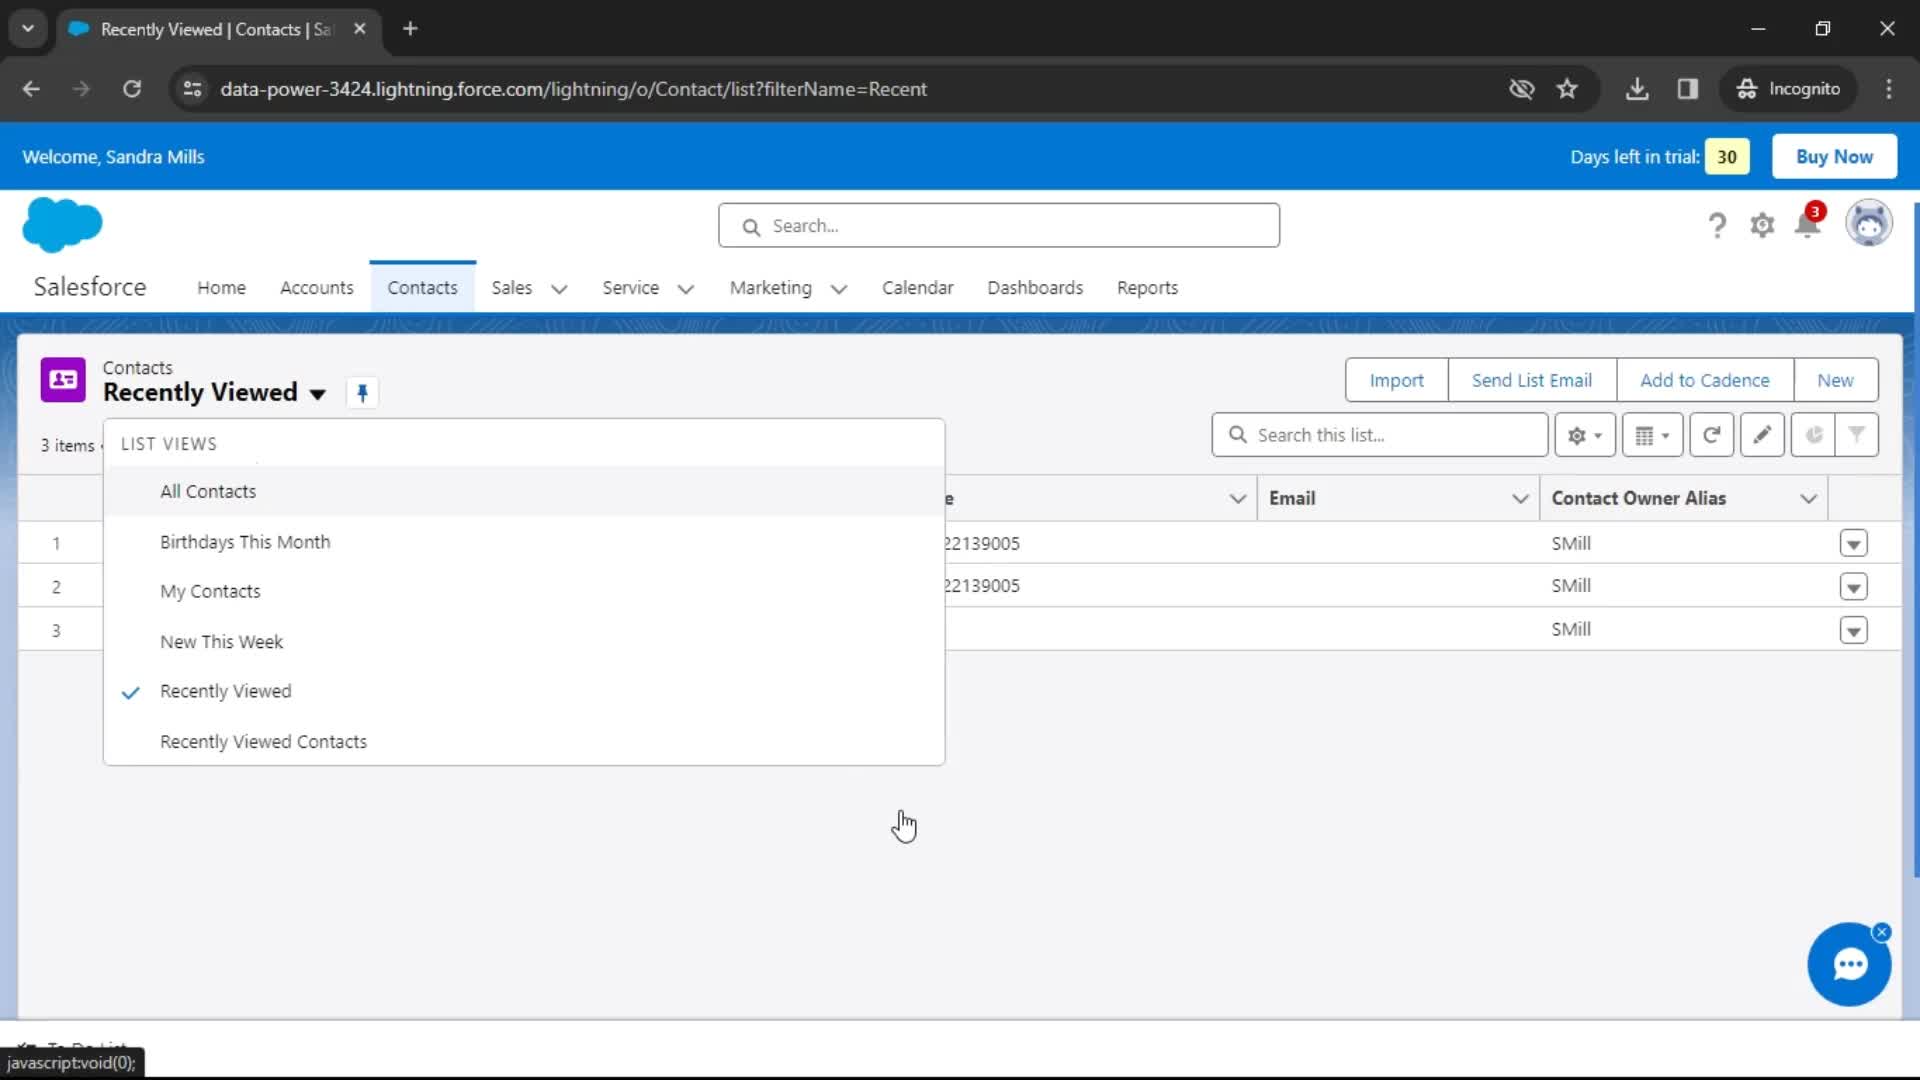Open browser downloads icon
The height and width of the screenshot is (1080, 1920).
[1637, 89]
